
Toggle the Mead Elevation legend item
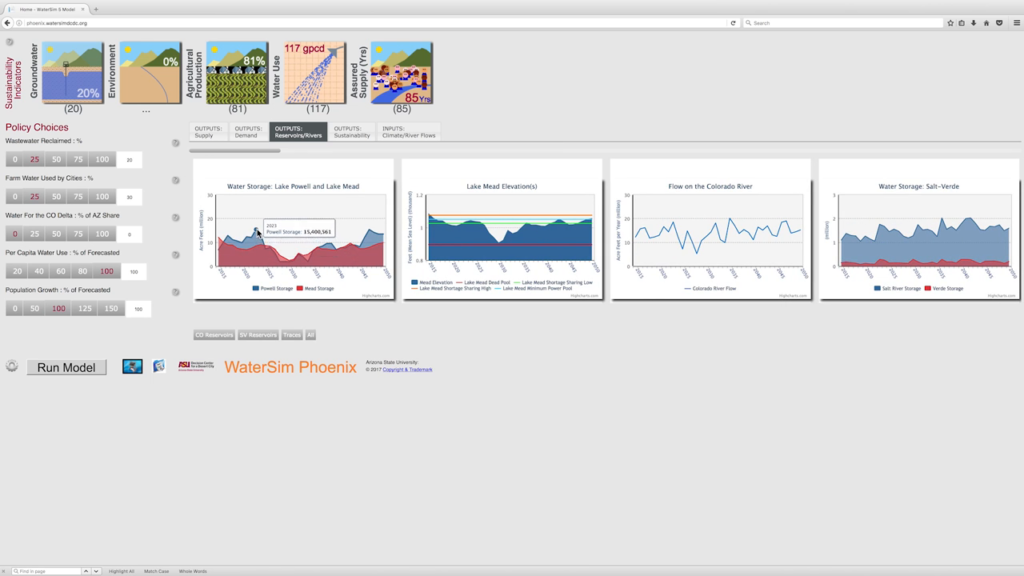(432, 282)
